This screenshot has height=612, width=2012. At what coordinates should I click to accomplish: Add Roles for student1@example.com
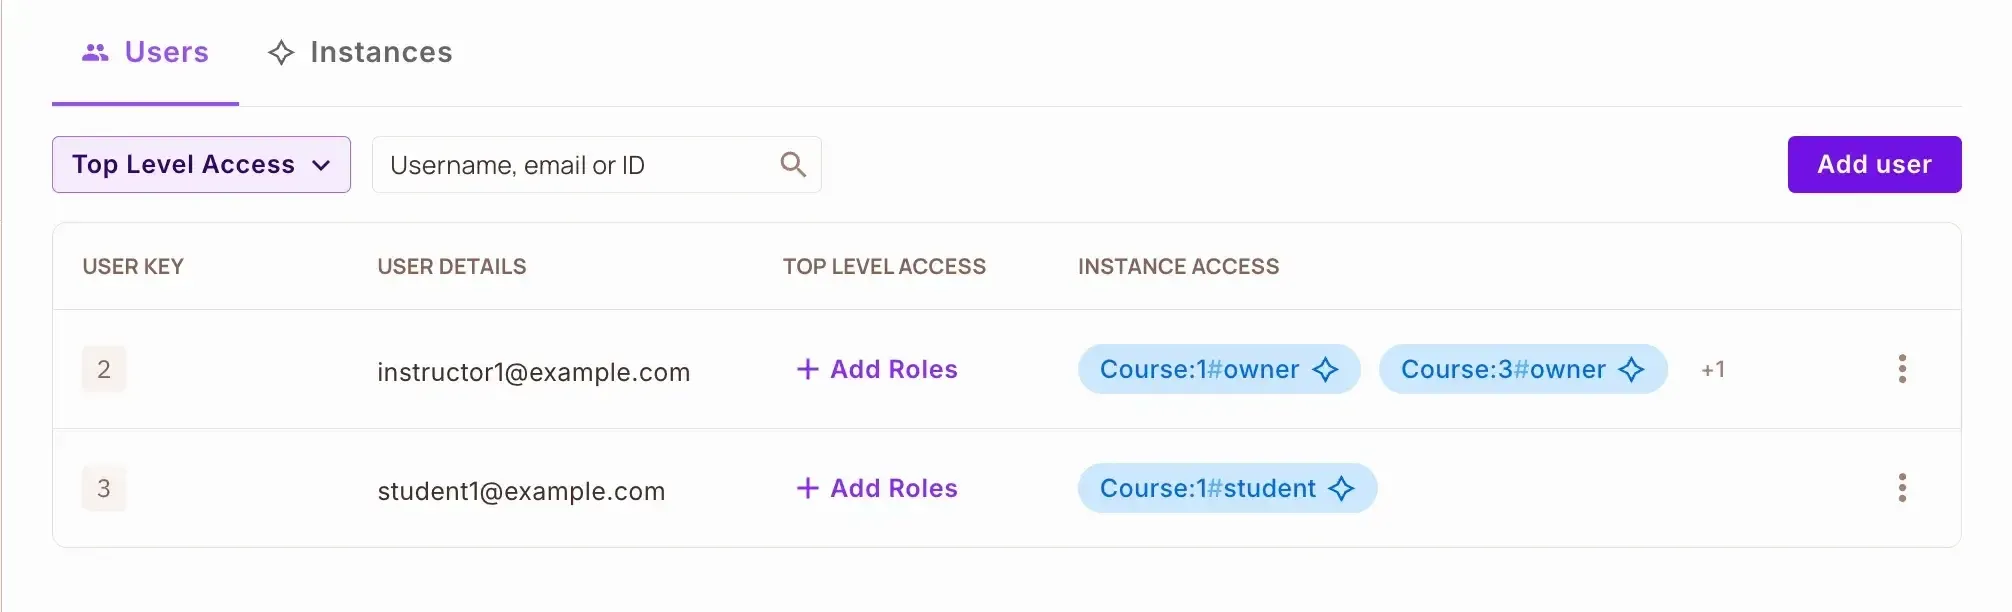click(x=877, y=488)
